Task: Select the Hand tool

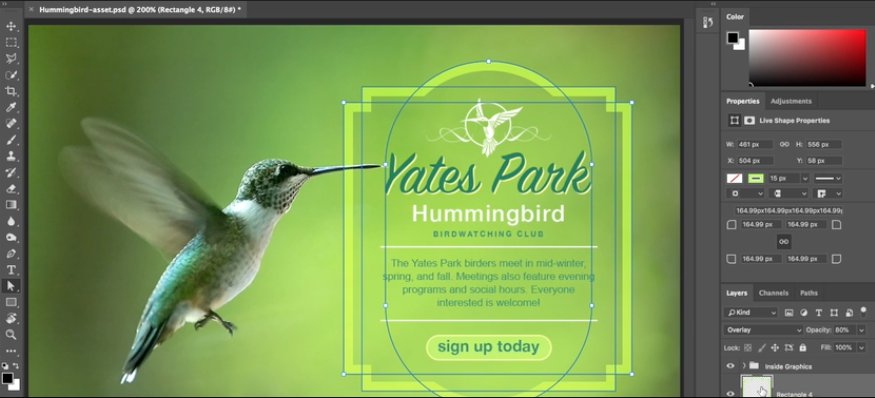Action: tap(11, 318)
